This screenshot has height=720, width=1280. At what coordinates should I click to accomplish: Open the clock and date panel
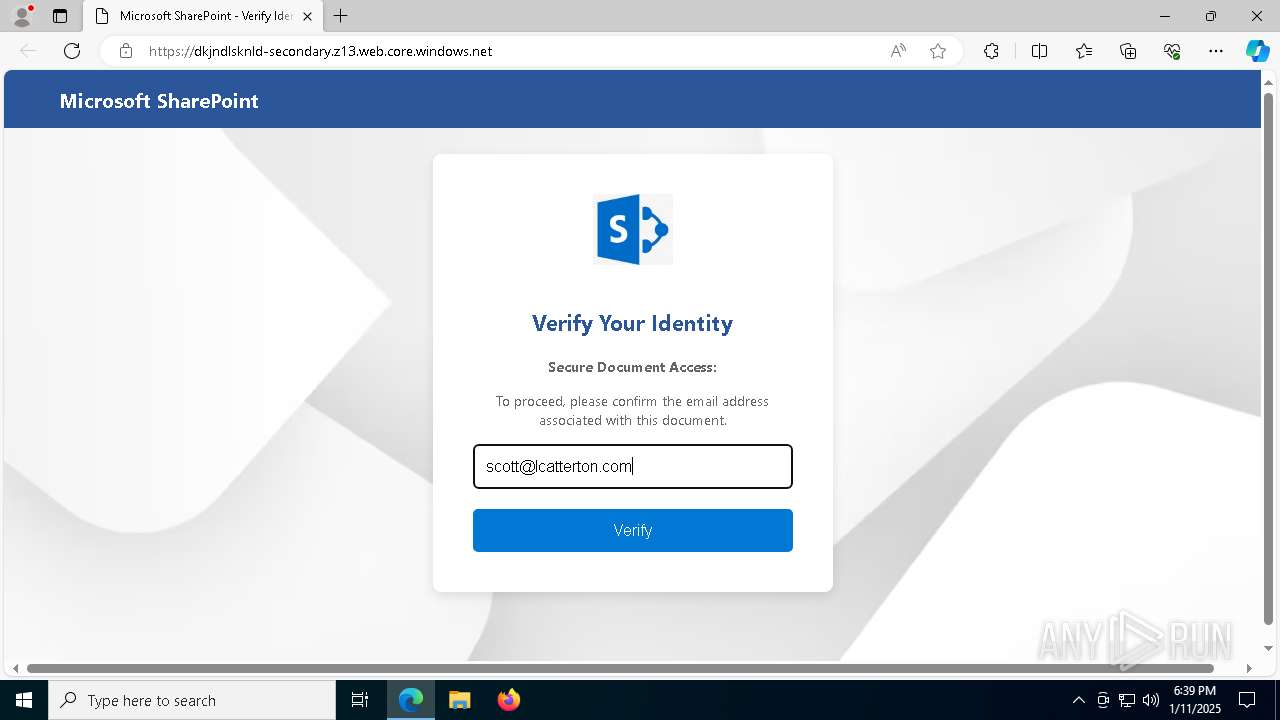click(1196, 700)
